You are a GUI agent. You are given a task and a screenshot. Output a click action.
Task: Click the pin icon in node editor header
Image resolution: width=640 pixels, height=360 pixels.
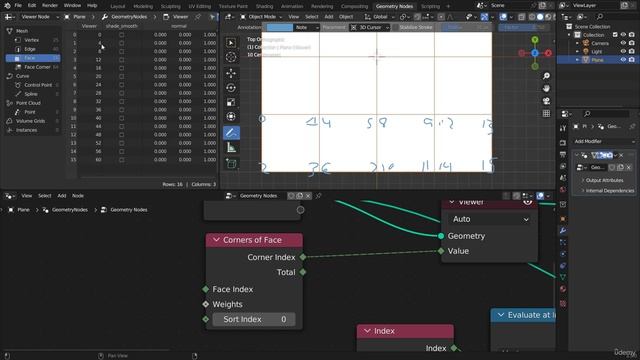318,196
